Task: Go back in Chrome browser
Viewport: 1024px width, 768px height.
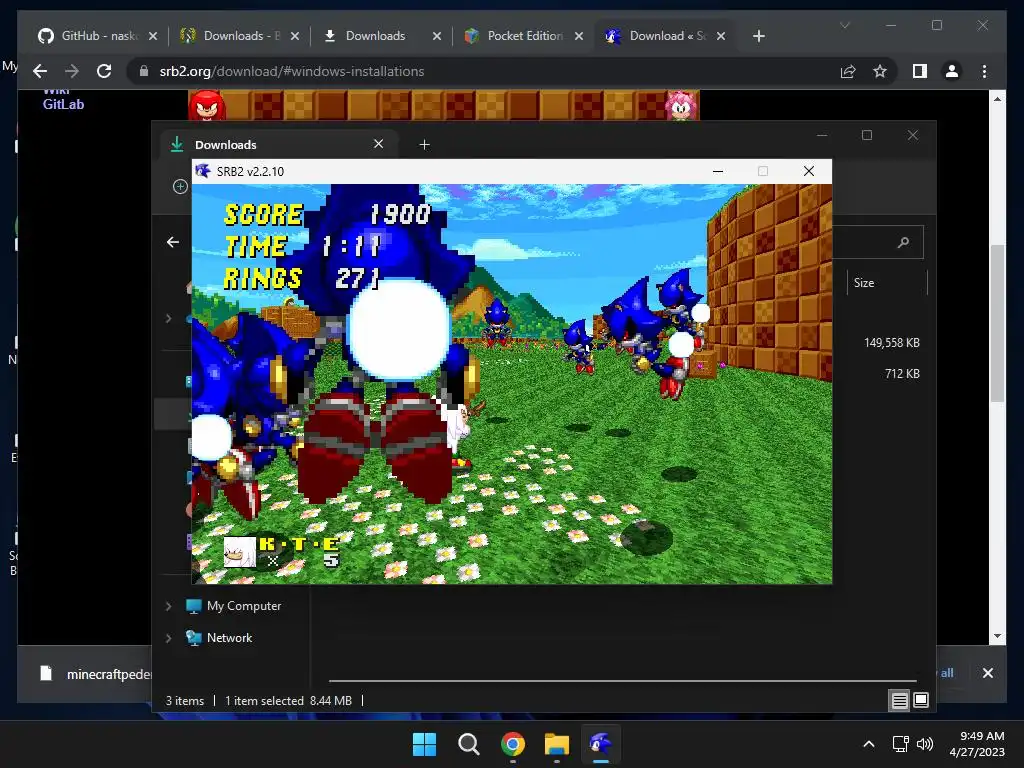Action: click(40, 71)
